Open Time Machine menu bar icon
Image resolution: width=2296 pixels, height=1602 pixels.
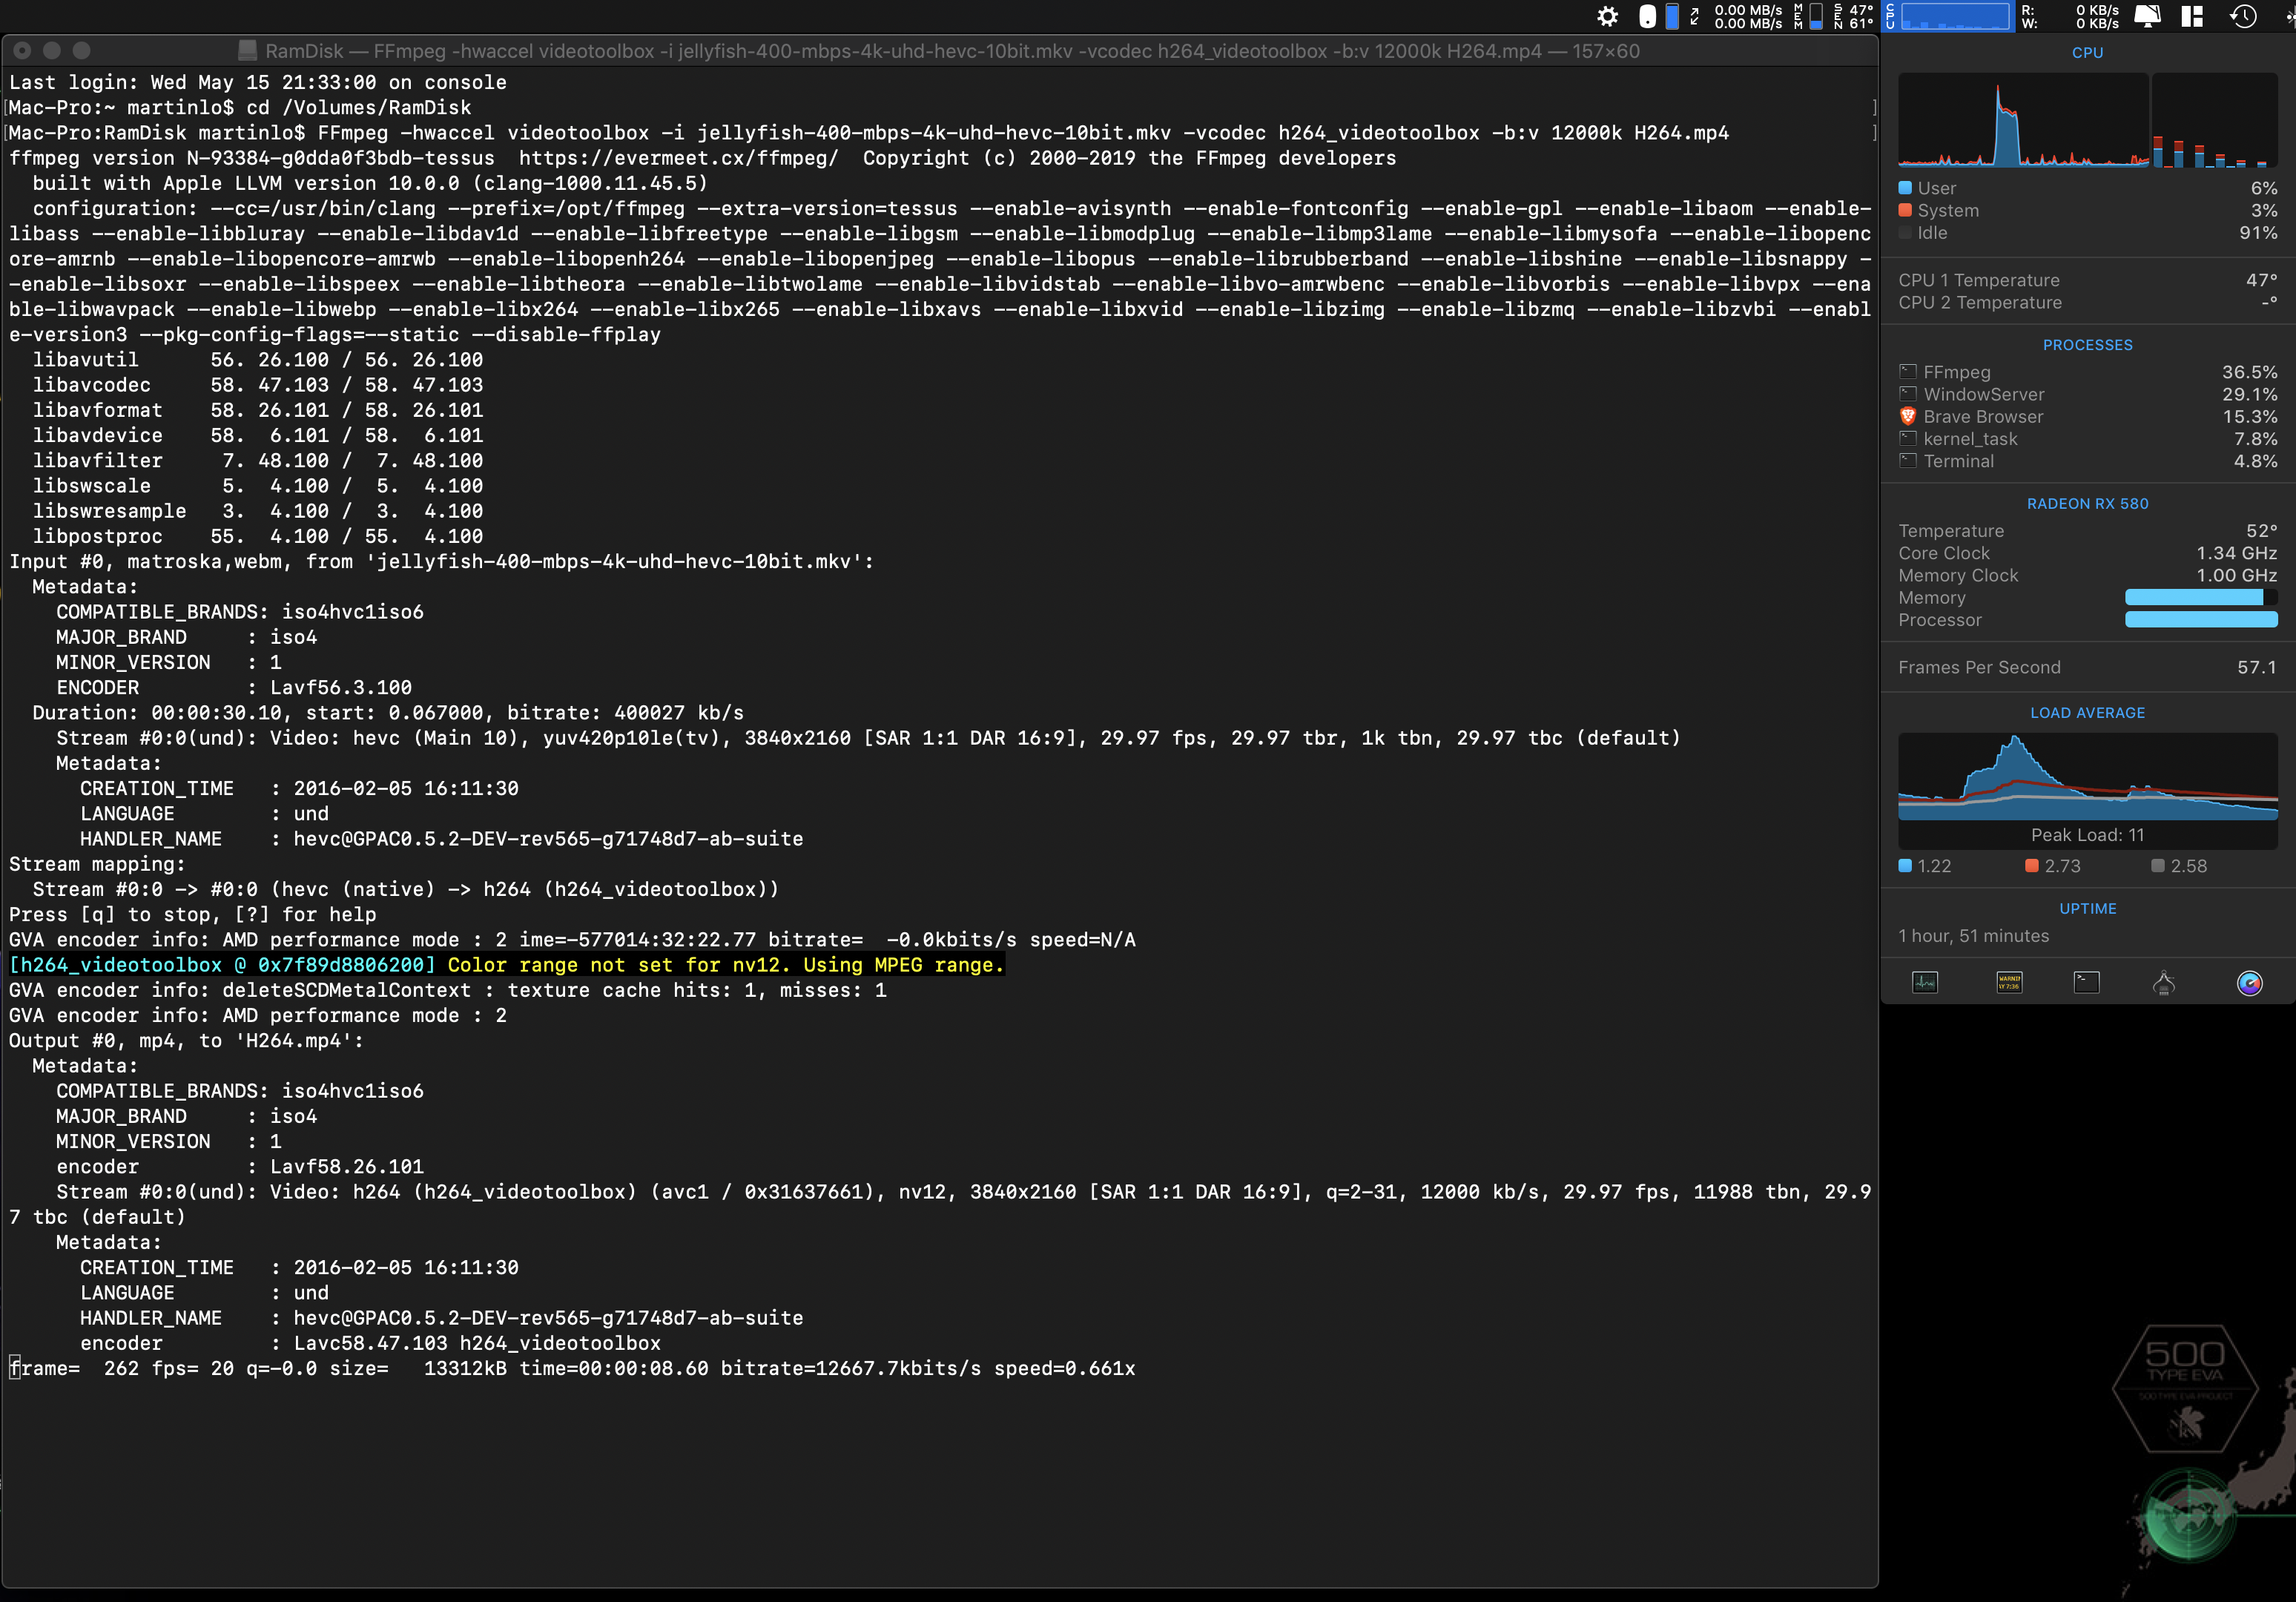(2243, 16)
